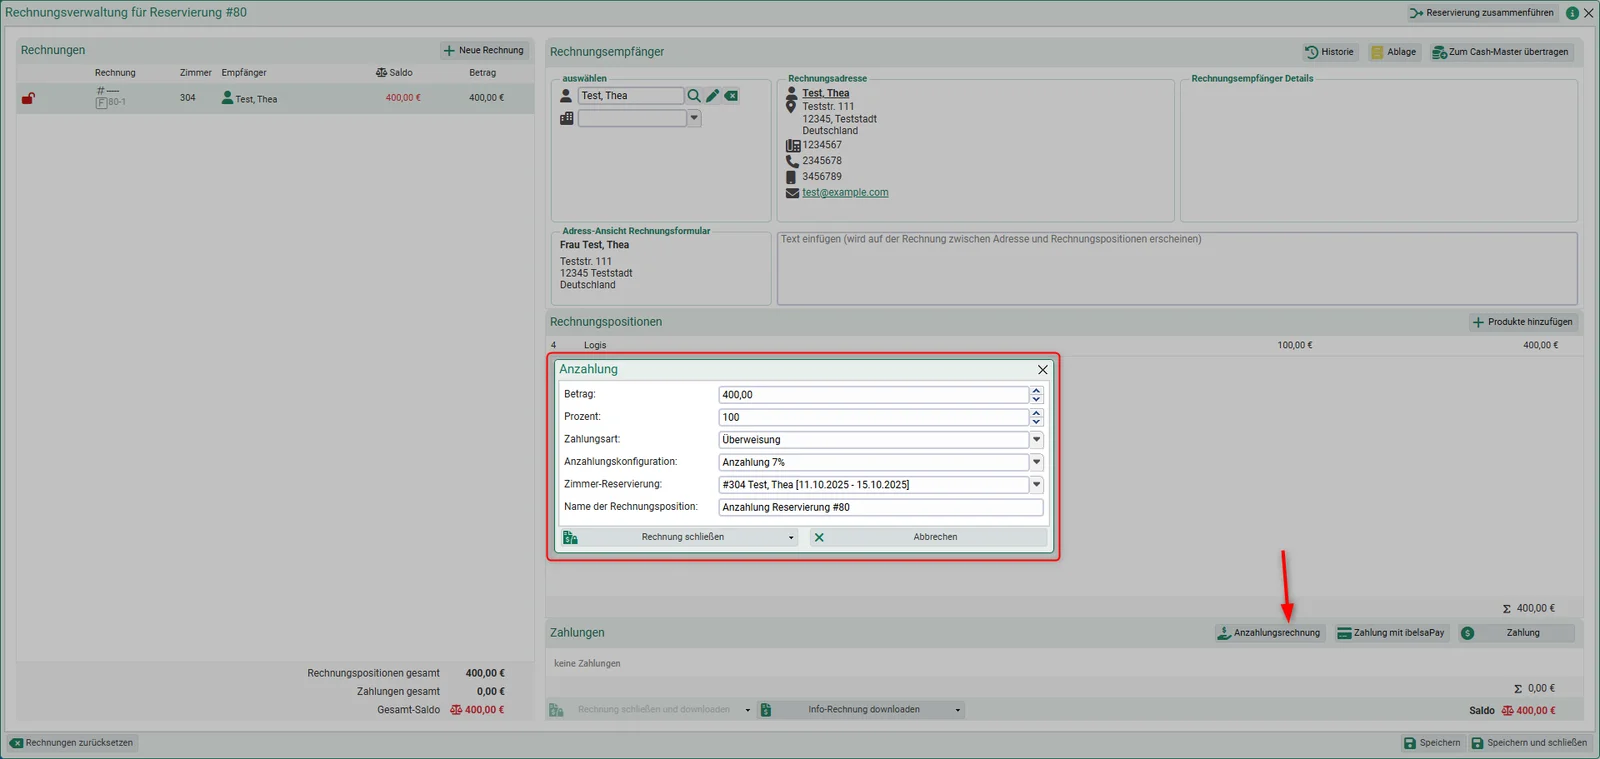Click Zum Cash-Master übertragen
Image resolution: width=1600 pixels, height=759 pixels.
click(x=1500, y=52)
